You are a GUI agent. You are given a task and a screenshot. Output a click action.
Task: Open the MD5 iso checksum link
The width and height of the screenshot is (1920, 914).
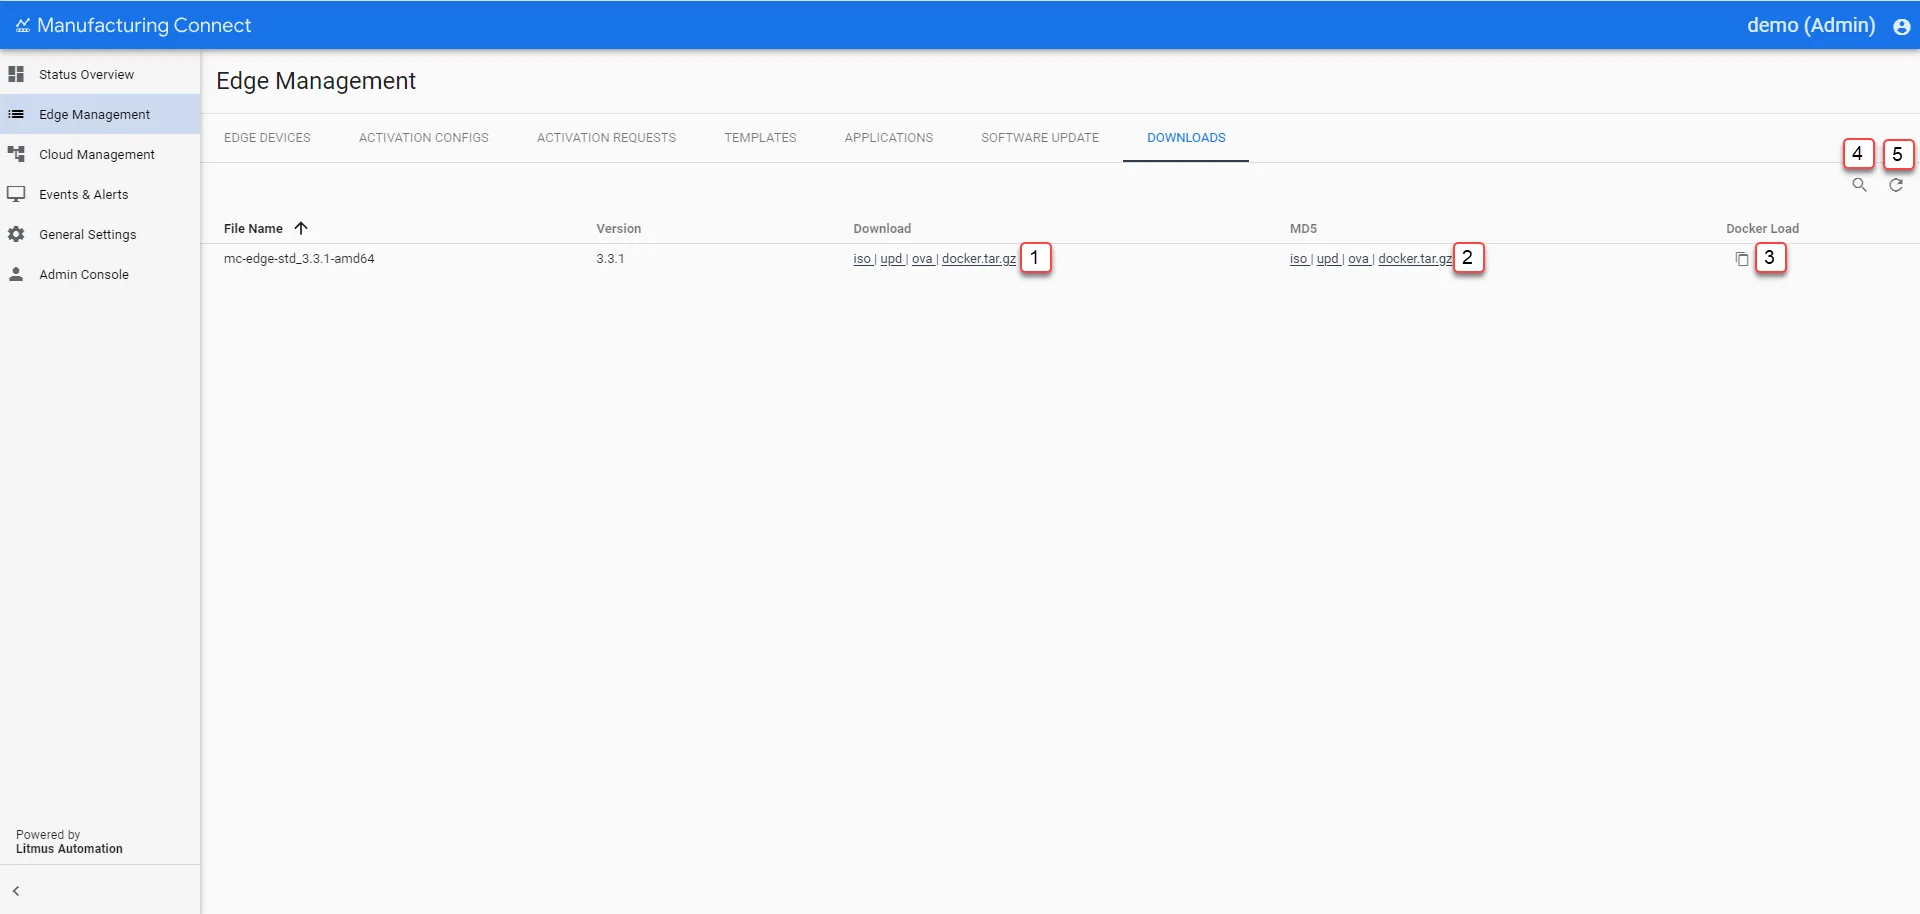click(x=1298, y=259)
